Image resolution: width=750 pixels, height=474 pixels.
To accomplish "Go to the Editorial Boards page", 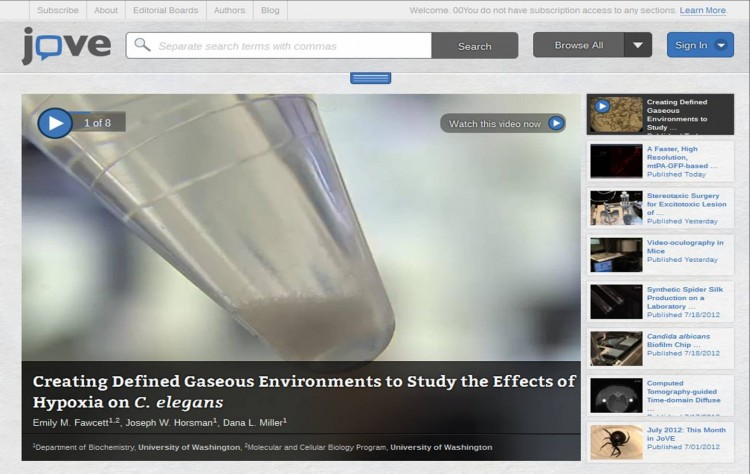I will click(x=165, y=10).
